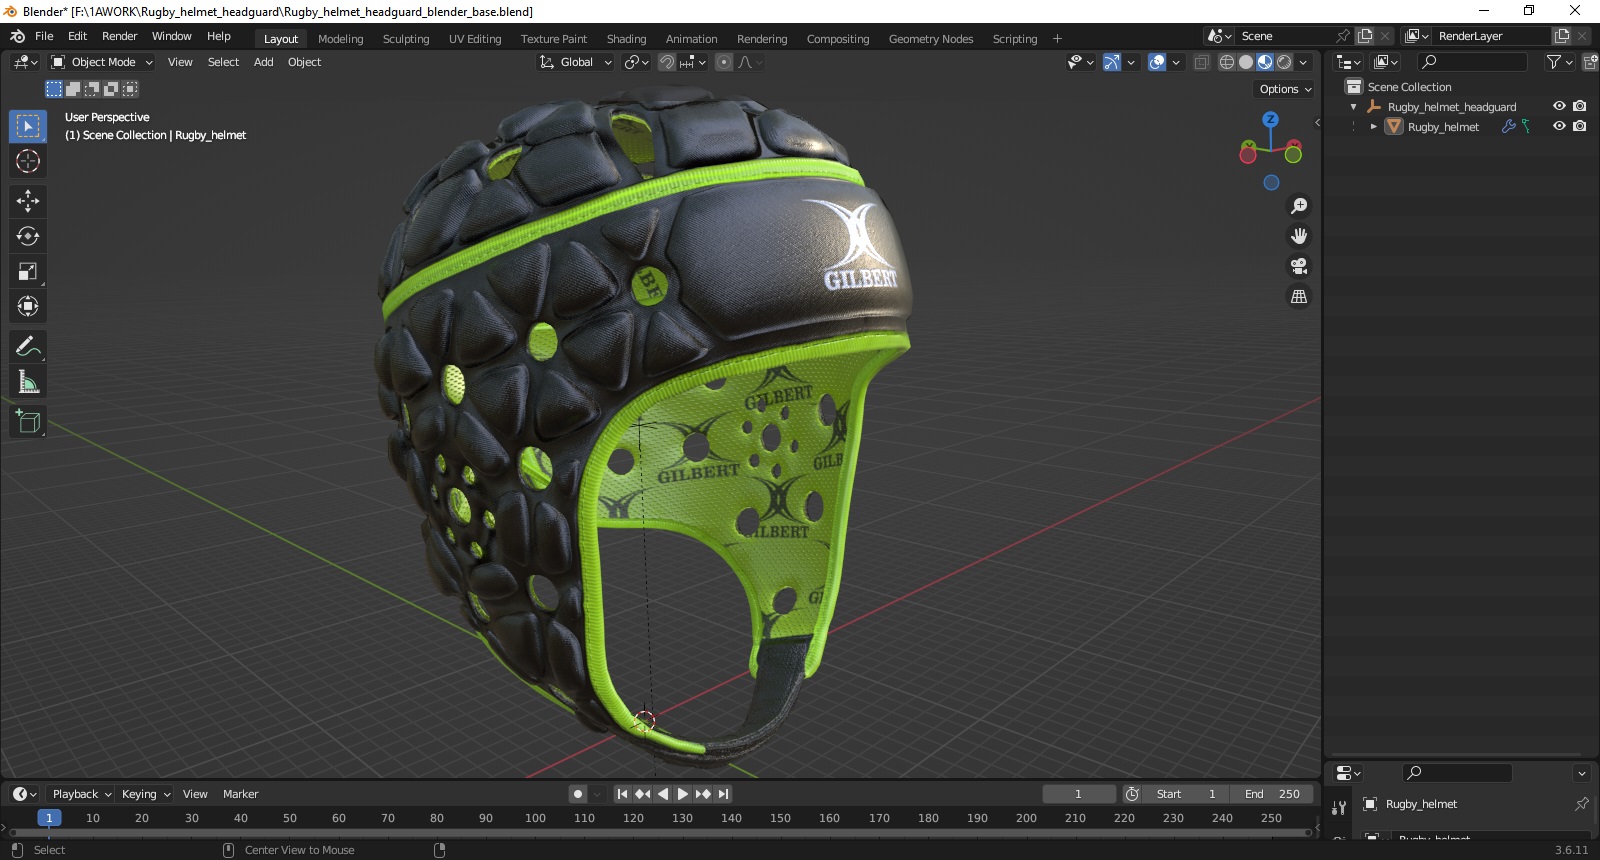Jump to the timeline start frame

pyautogui.click(x=622, y=794)
